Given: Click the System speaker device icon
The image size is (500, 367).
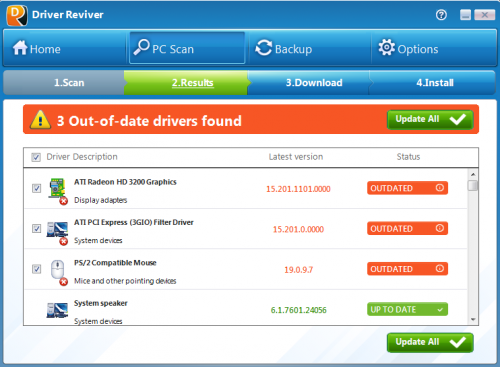Looking at the screenshot, I should pos(57,310).
